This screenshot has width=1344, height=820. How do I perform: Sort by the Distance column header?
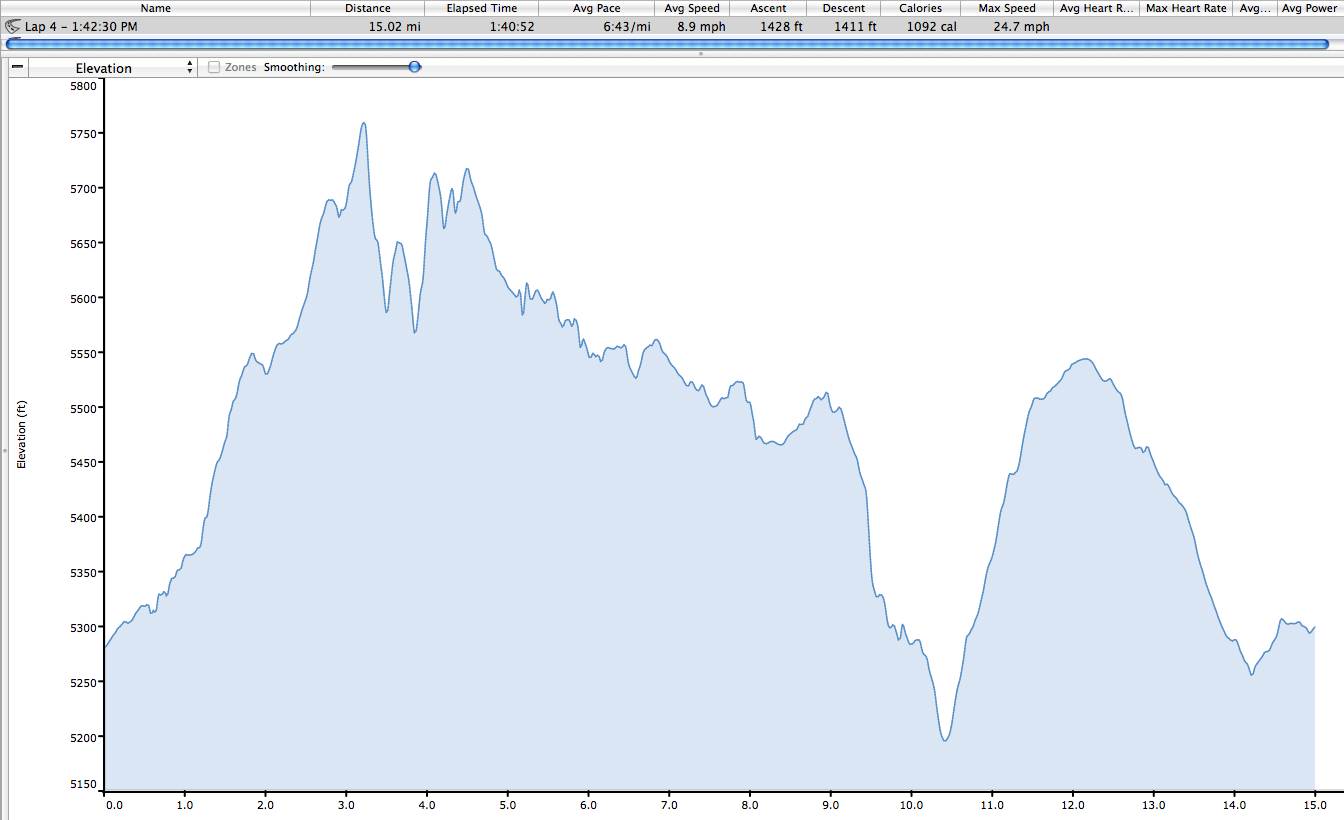coord(367,8)
